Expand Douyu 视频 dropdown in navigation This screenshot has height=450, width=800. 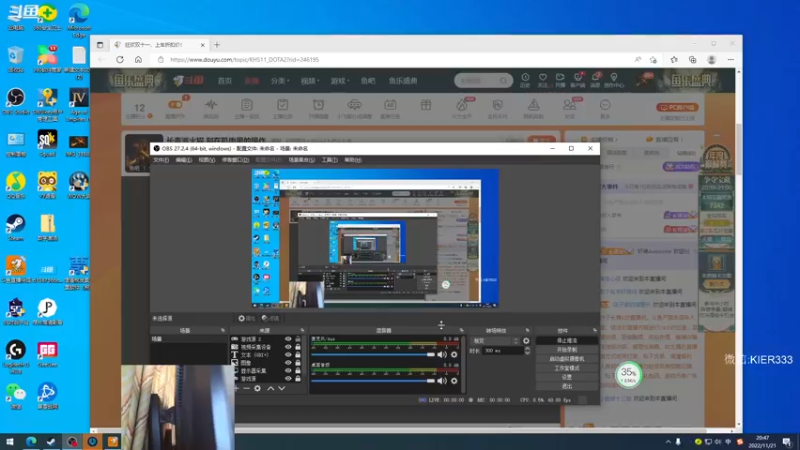309,81
